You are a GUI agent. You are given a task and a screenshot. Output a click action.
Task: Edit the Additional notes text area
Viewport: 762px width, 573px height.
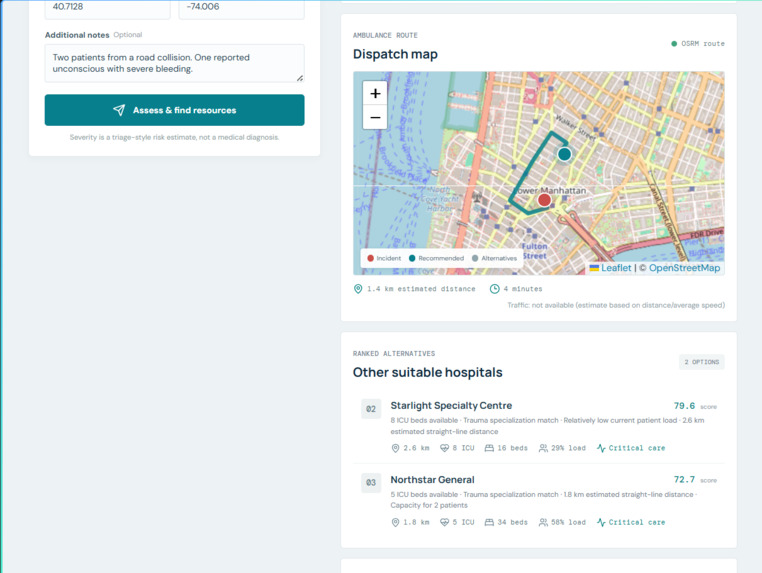174,63
